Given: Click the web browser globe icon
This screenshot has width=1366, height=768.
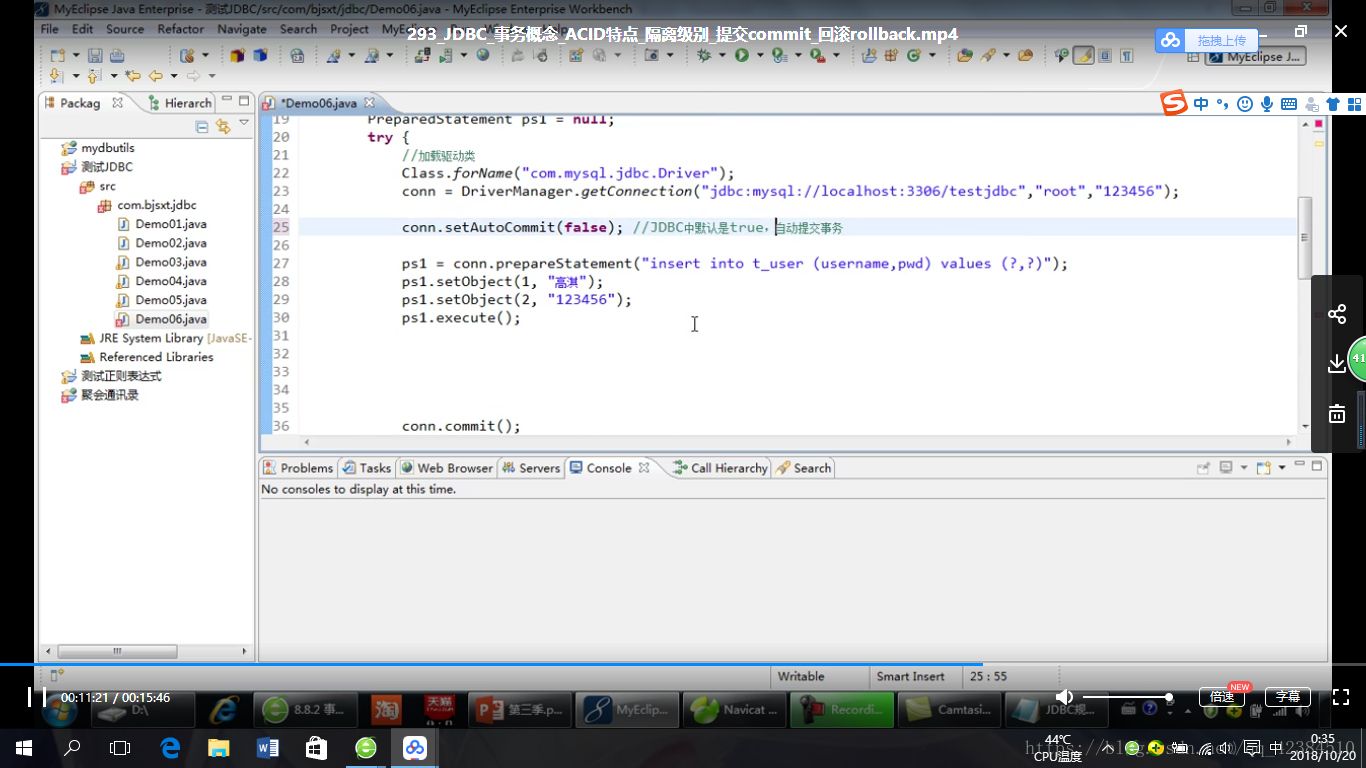Looking at the screenshot, I should [483, 56].
